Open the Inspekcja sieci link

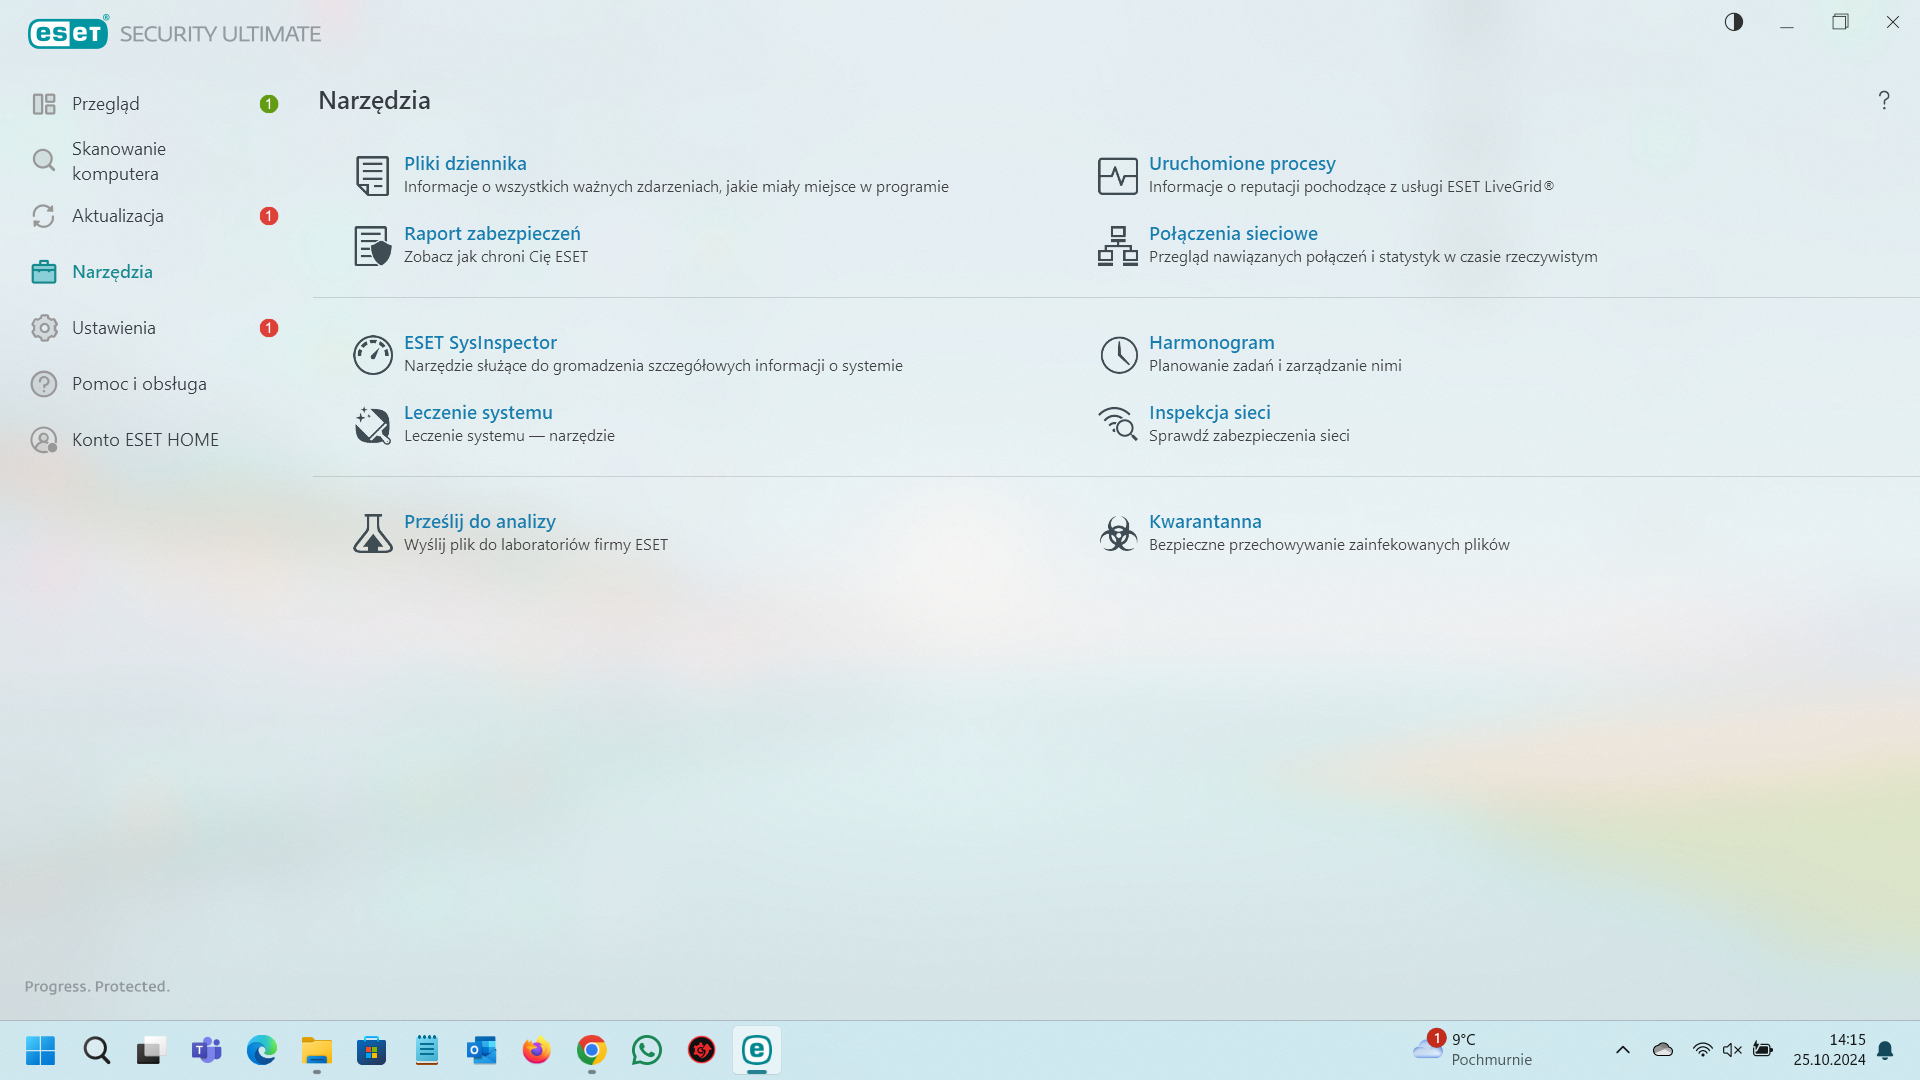tap(1210, 412)
